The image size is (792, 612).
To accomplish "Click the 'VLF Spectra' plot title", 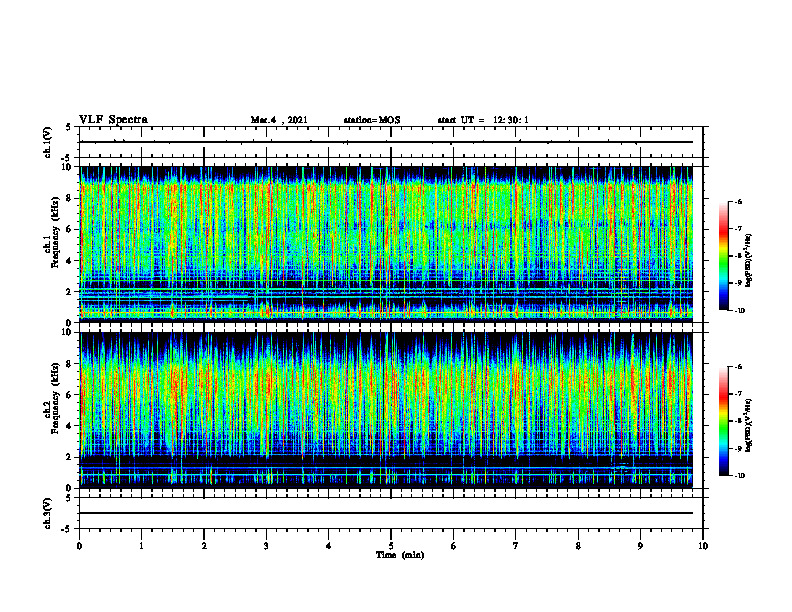I will (x=113, y=120).
